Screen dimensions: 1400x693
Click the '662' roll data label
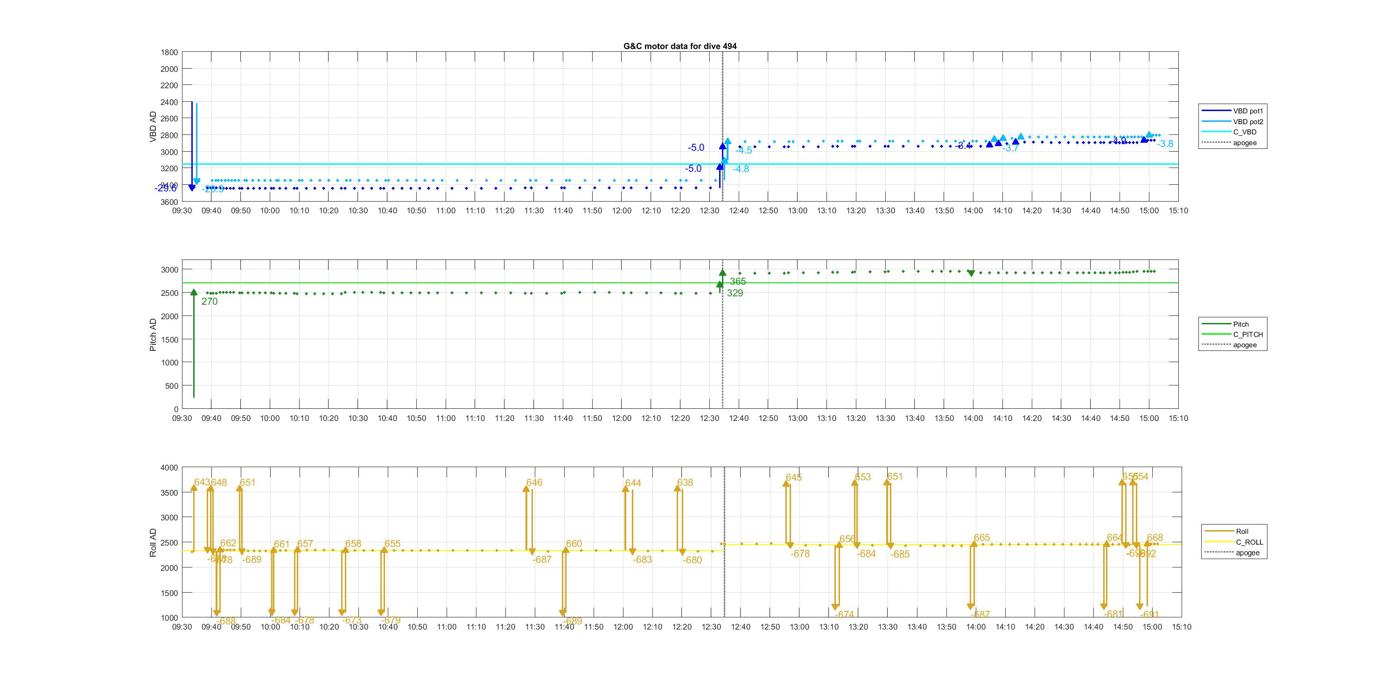228,543
